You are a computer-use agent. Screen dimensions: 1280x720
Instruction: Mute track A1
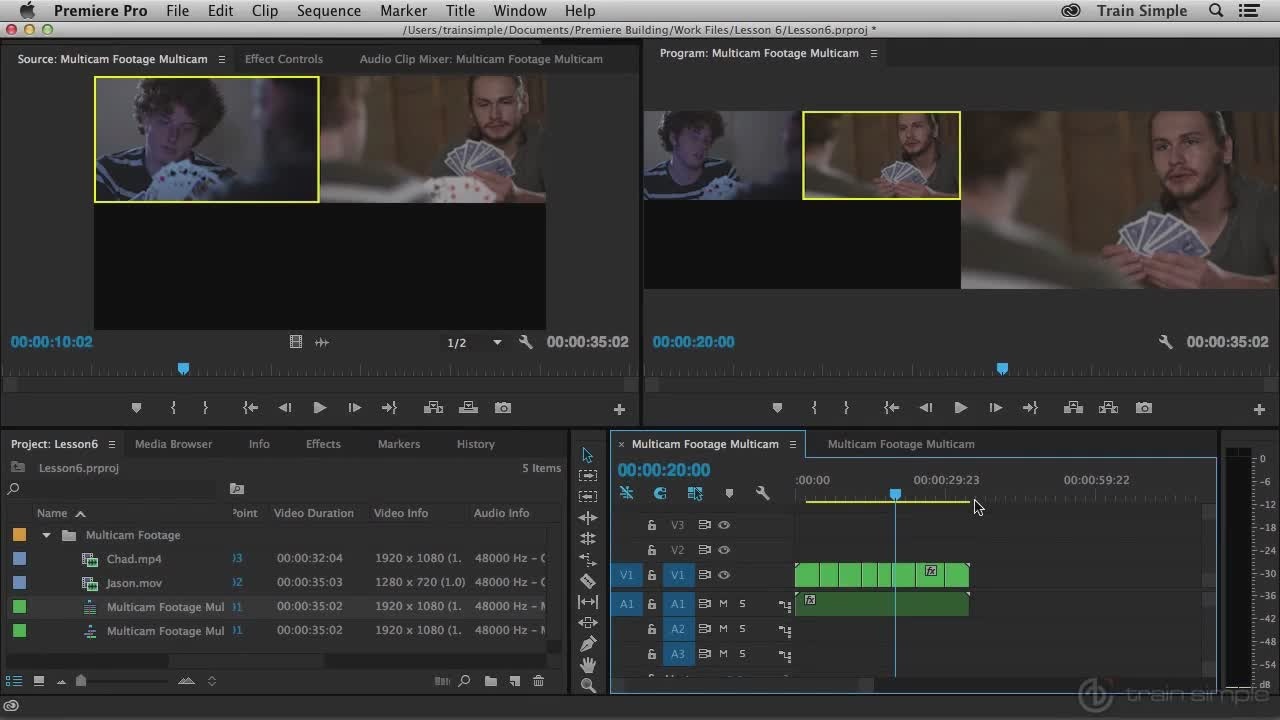(723, 604)
